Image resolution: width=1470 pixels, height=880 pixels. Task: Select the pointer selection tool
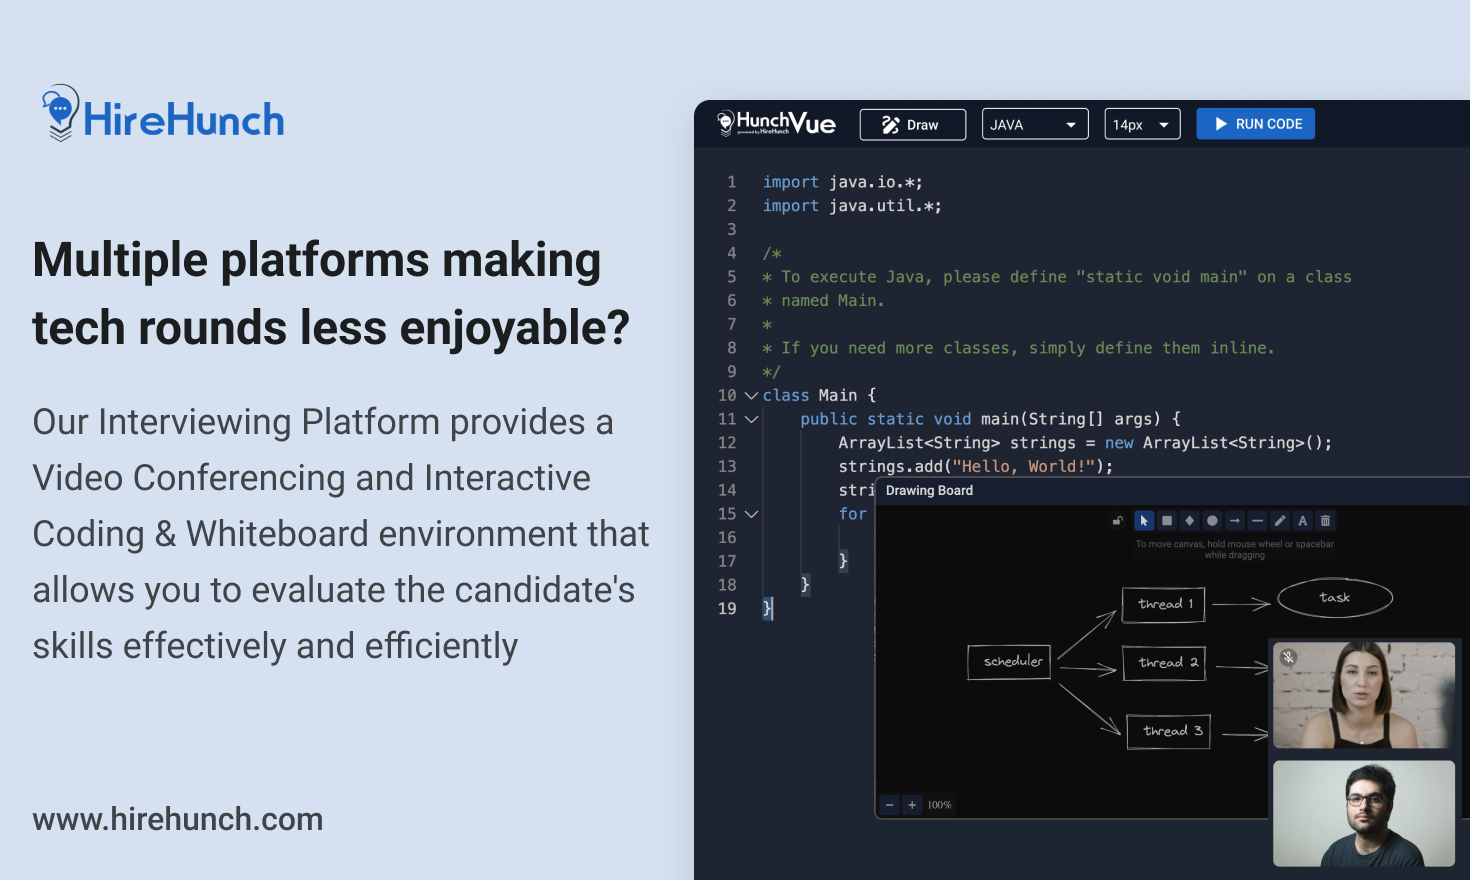pos(1144,521)
